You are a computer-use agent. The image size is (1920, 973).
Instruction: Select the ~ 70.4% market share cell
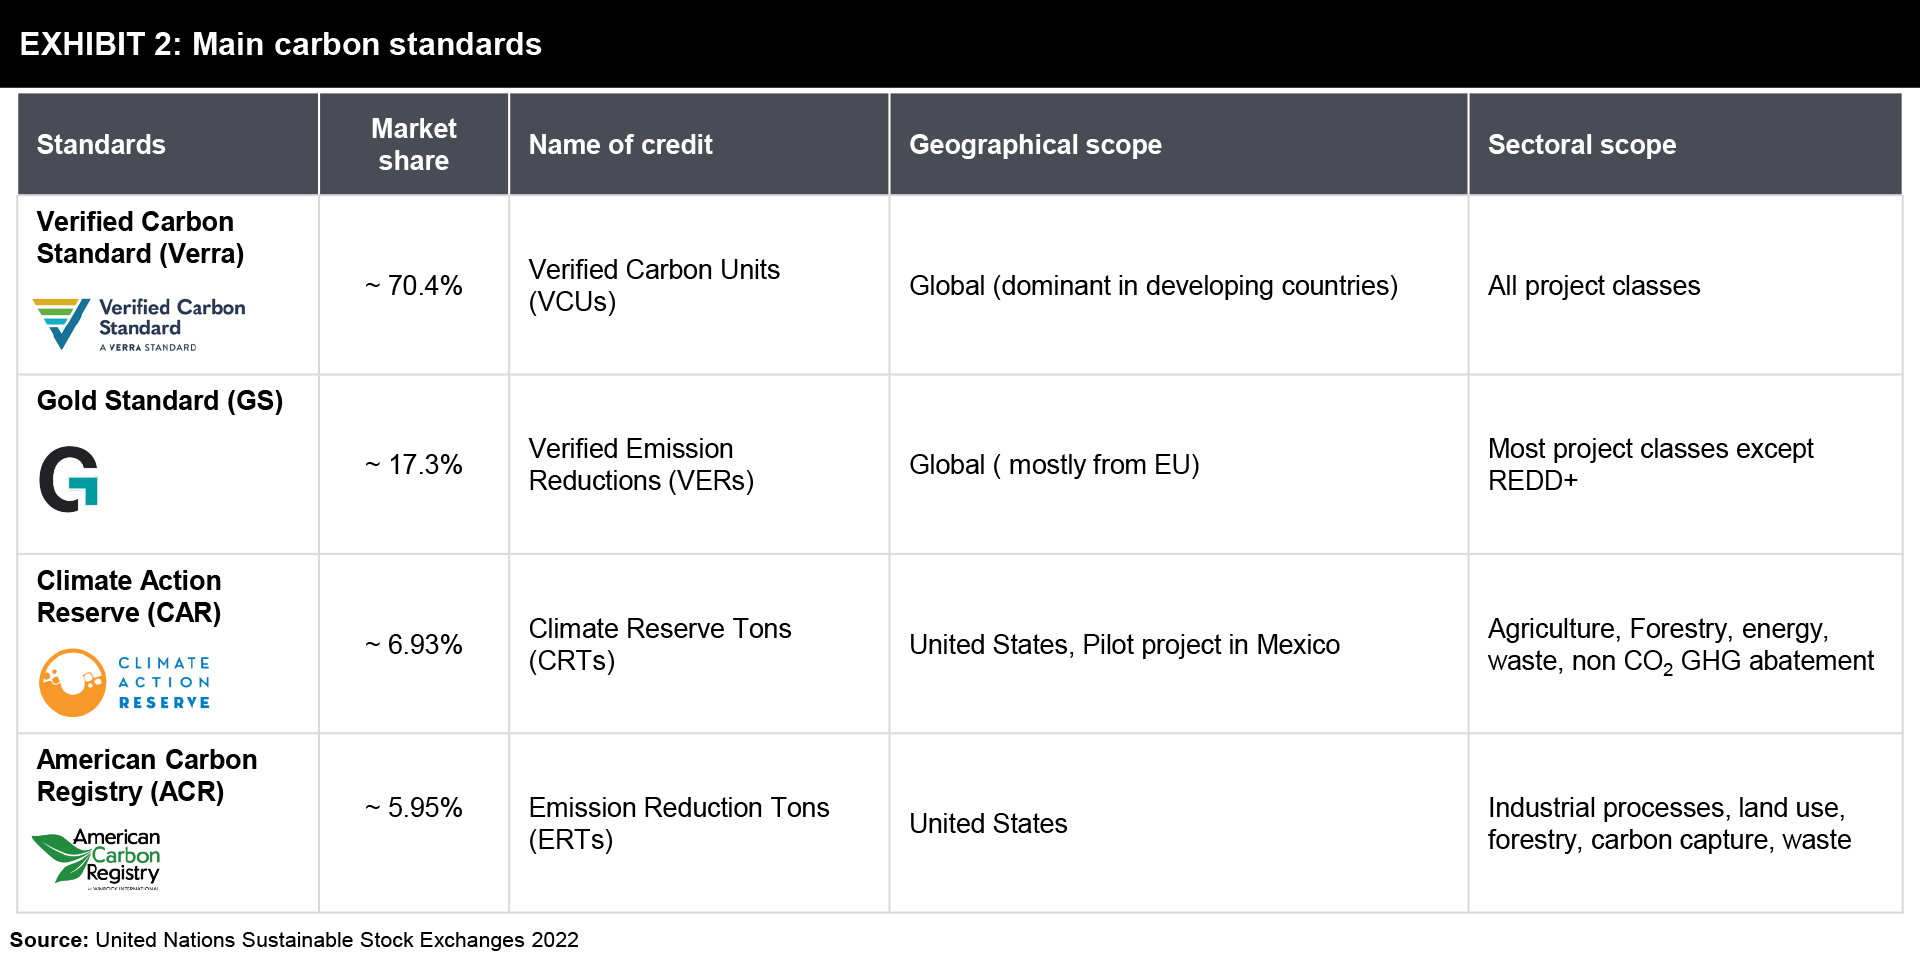point(413,286)
